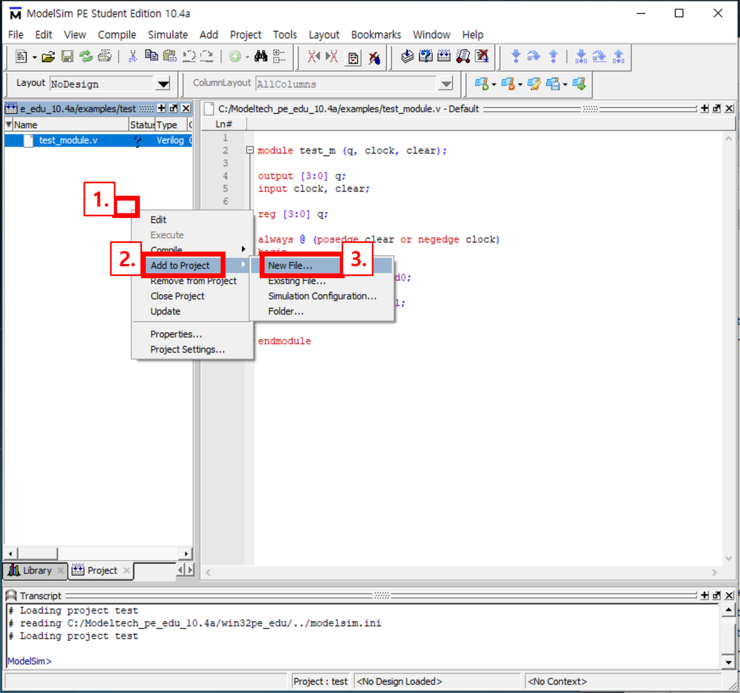Screen dimensions: 740x693
Task: Zoom the project pane with plus button
Action: tap(161, 109)
